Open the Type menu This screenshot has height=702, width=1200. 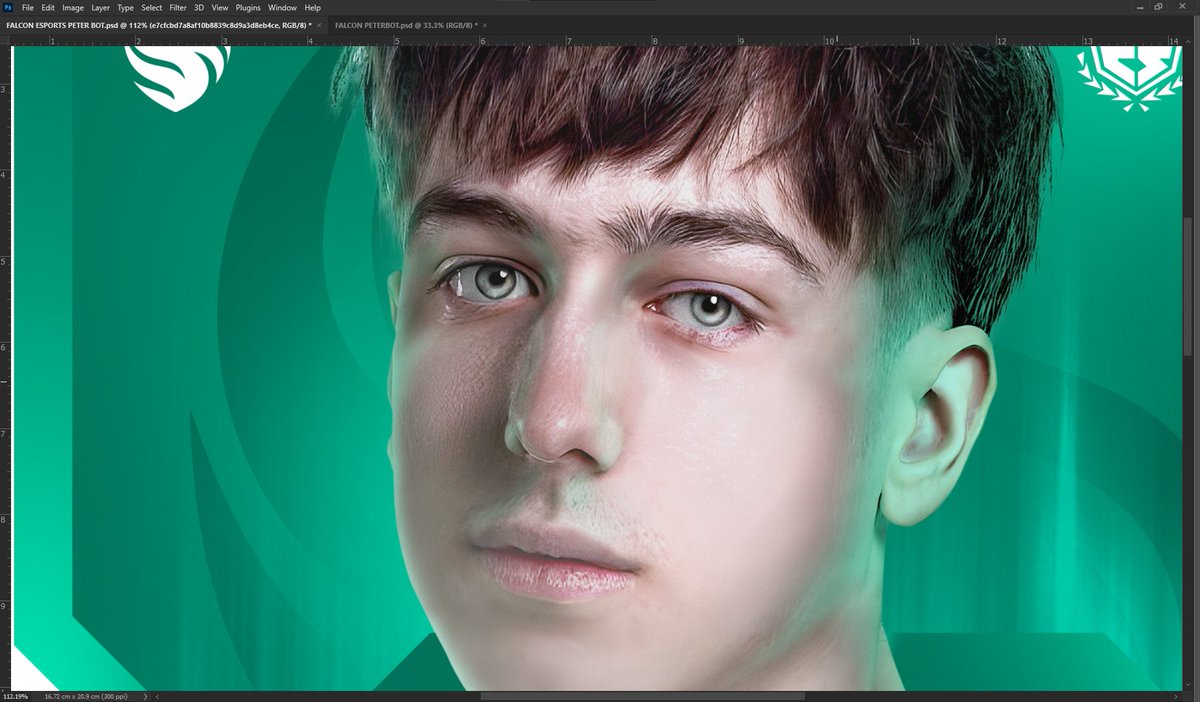point(124,7)
